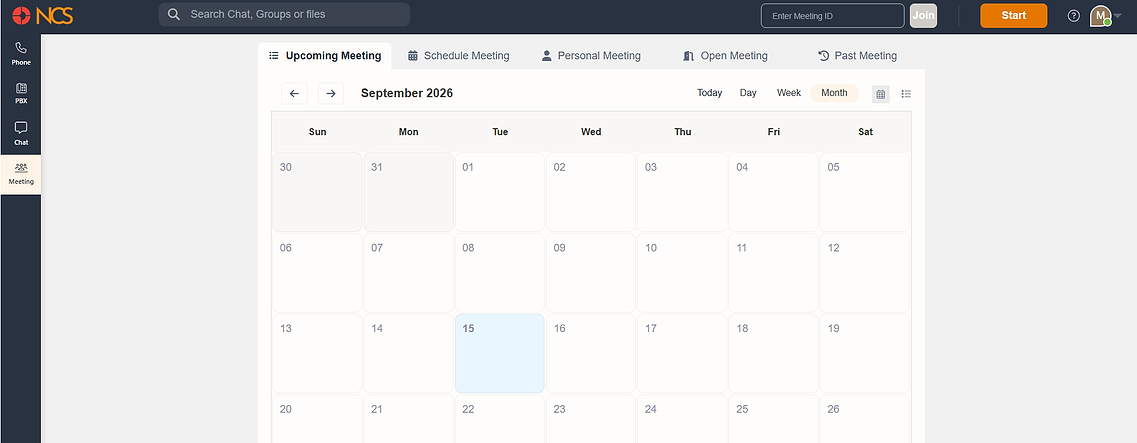Select the day cell 07
This screenshot has width=1137, height=443.
pyautogui.click(x=408, y=273)
